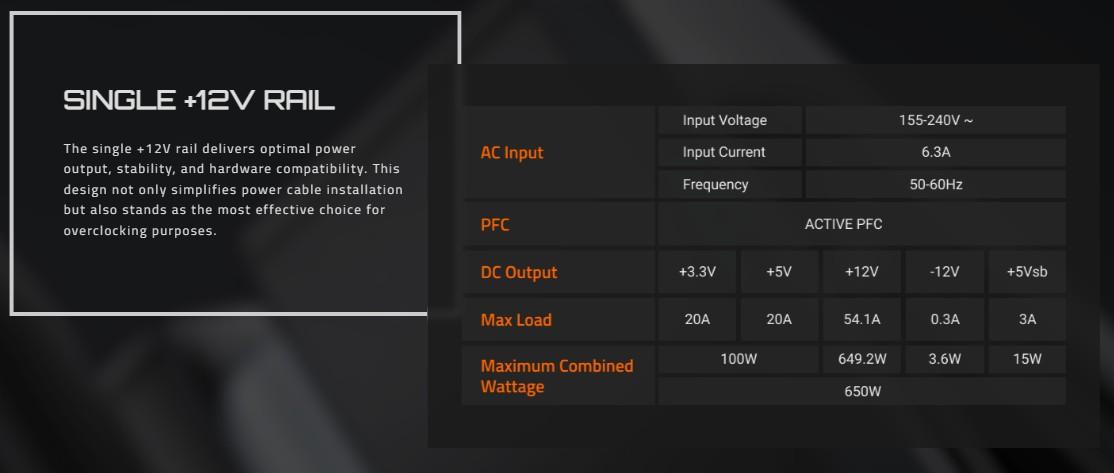
Task: Click the Input Current cell
Action: pyautogui.click(x=724, y=152)
